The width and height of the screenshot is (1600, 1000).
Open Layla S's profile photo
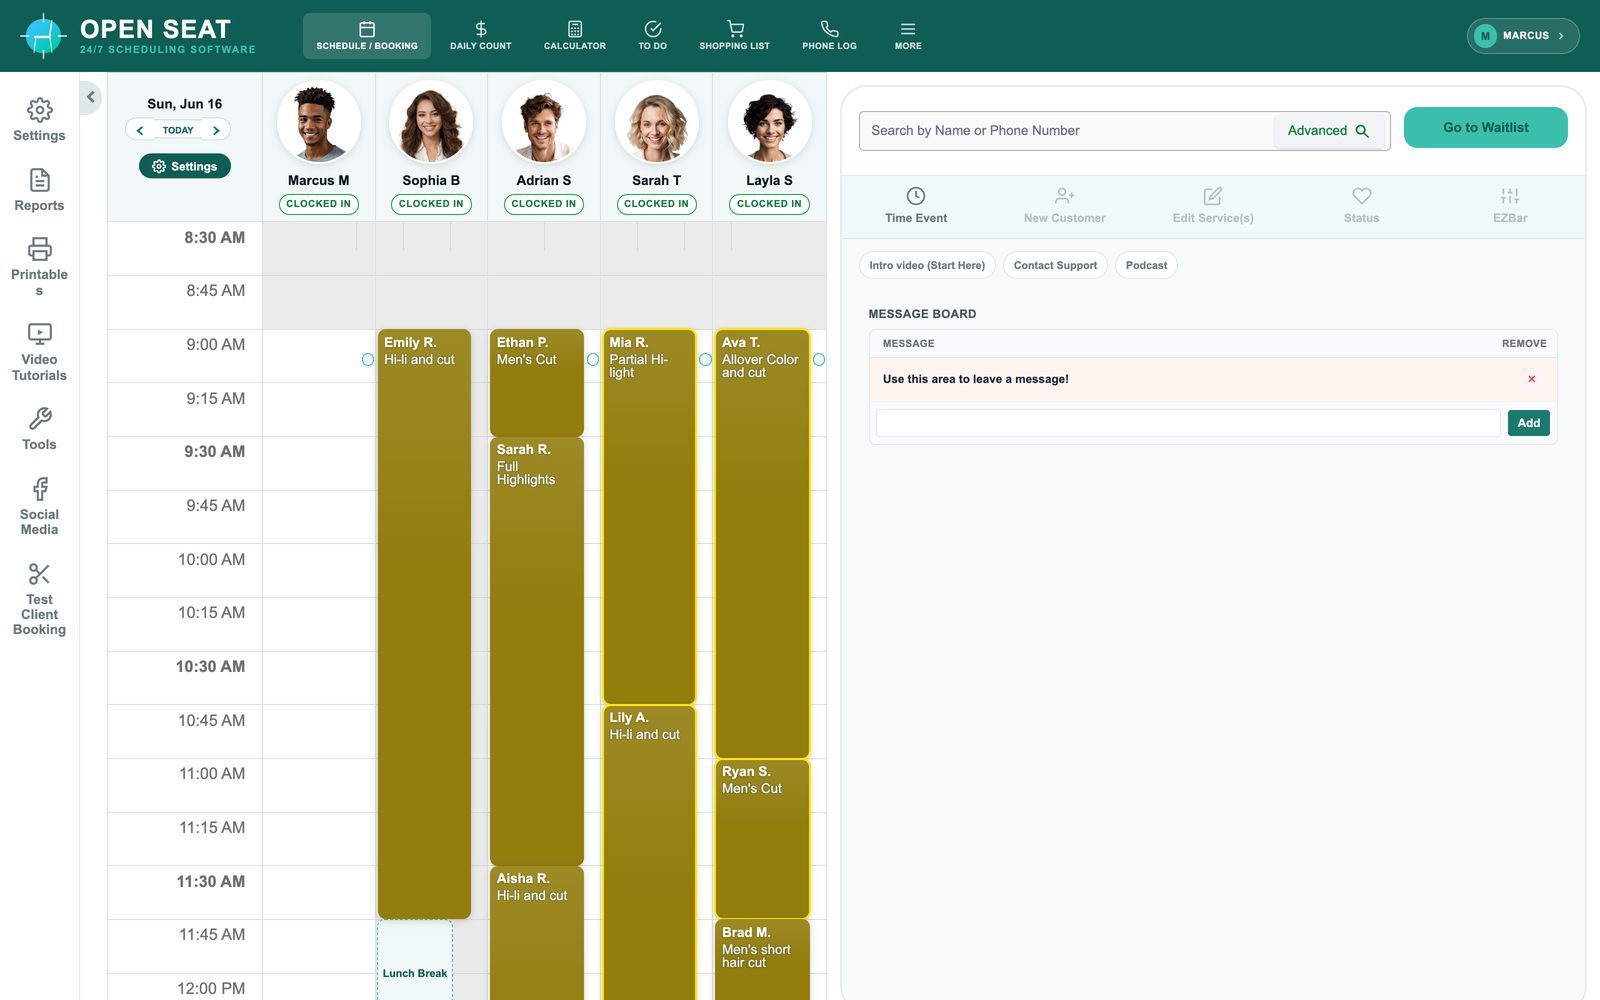click(769, 123)
